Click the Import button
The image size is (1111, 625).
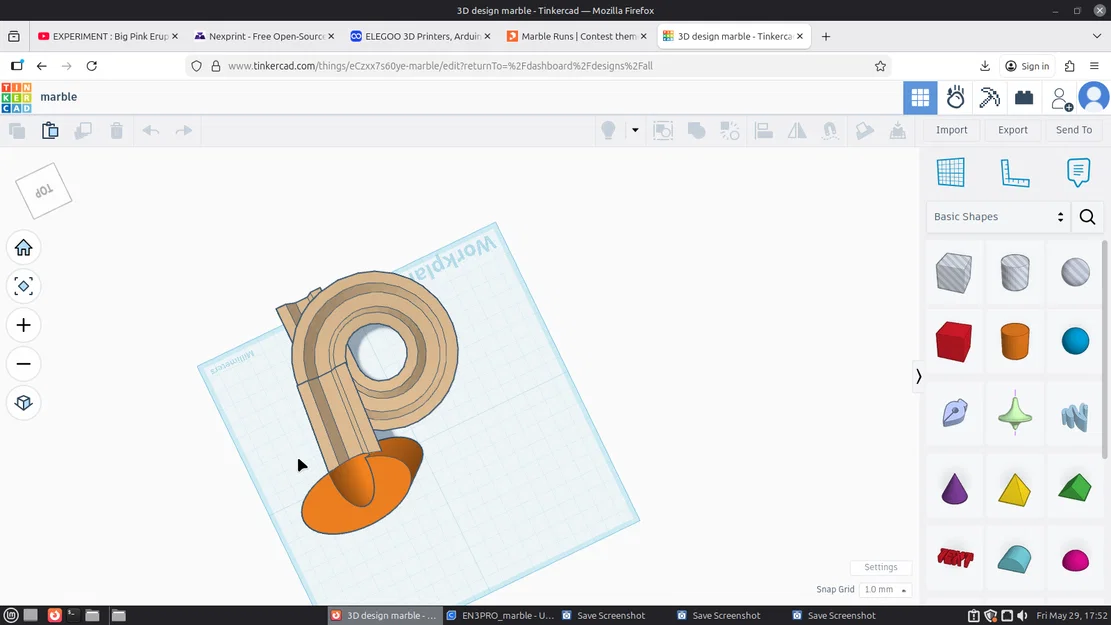click(x=951, y=130)
